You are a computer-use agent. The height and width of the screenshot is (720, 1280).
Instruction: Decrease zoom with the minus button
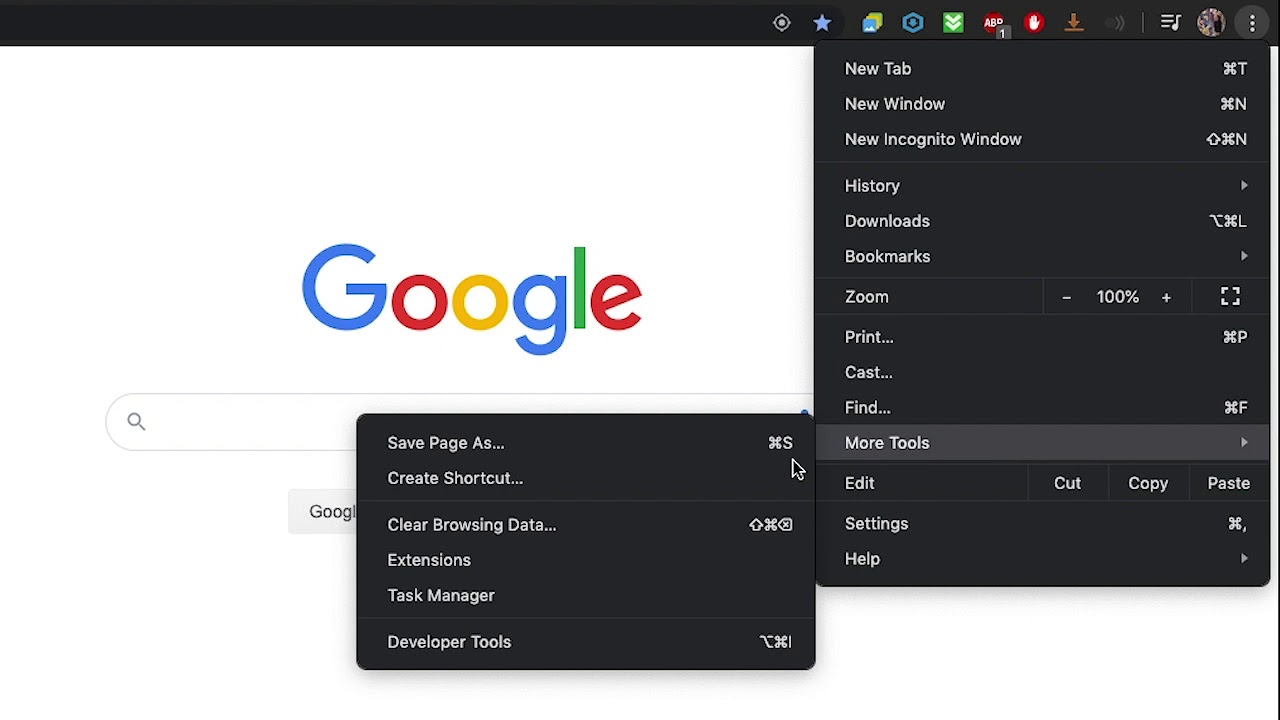coord(1067,297)
